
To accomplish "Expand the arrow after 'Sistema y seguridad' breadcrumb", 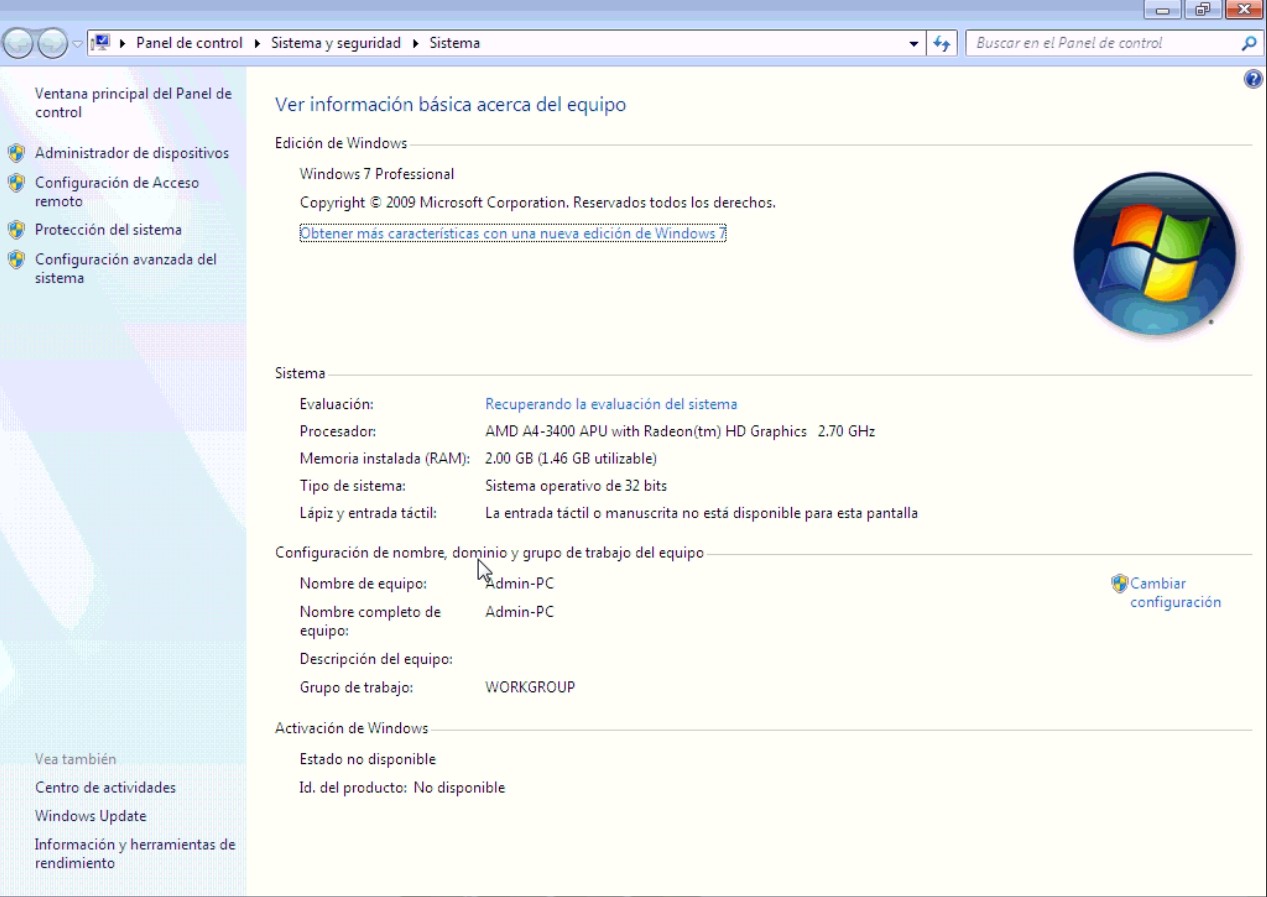I will coord(415,43).
